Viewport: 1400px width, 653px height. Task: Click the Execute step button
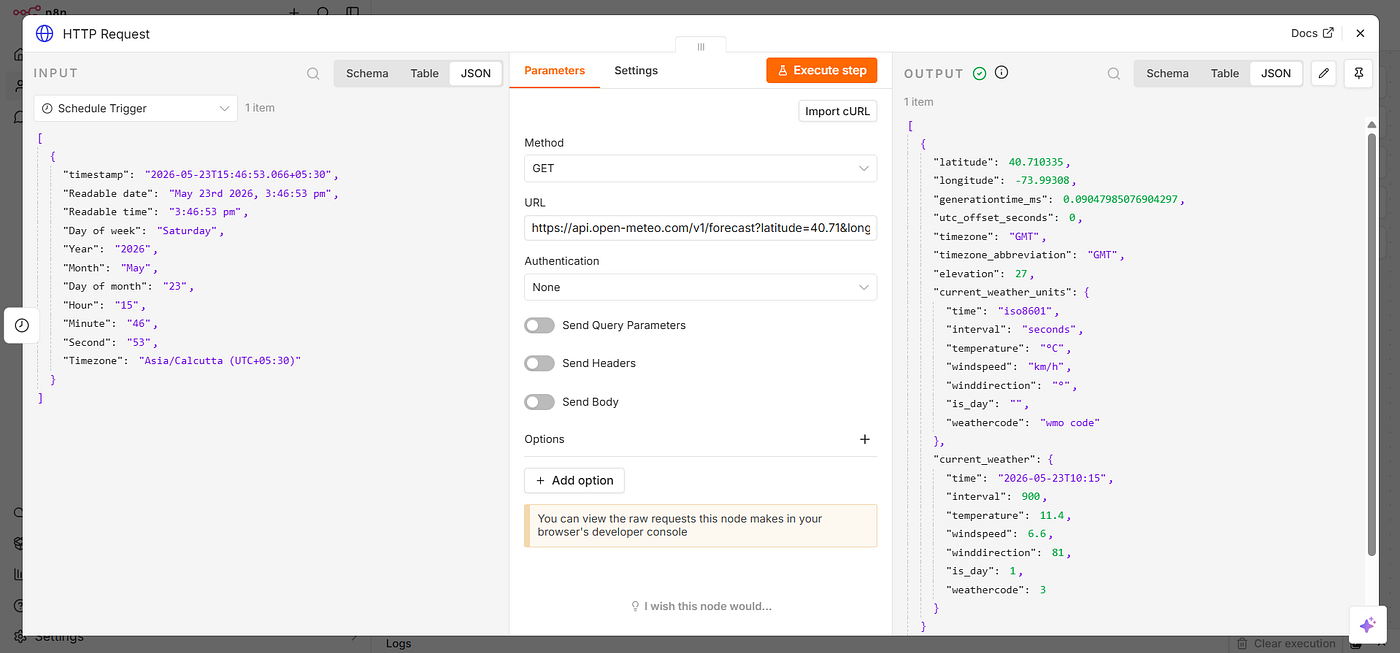(x=822, y=70)
